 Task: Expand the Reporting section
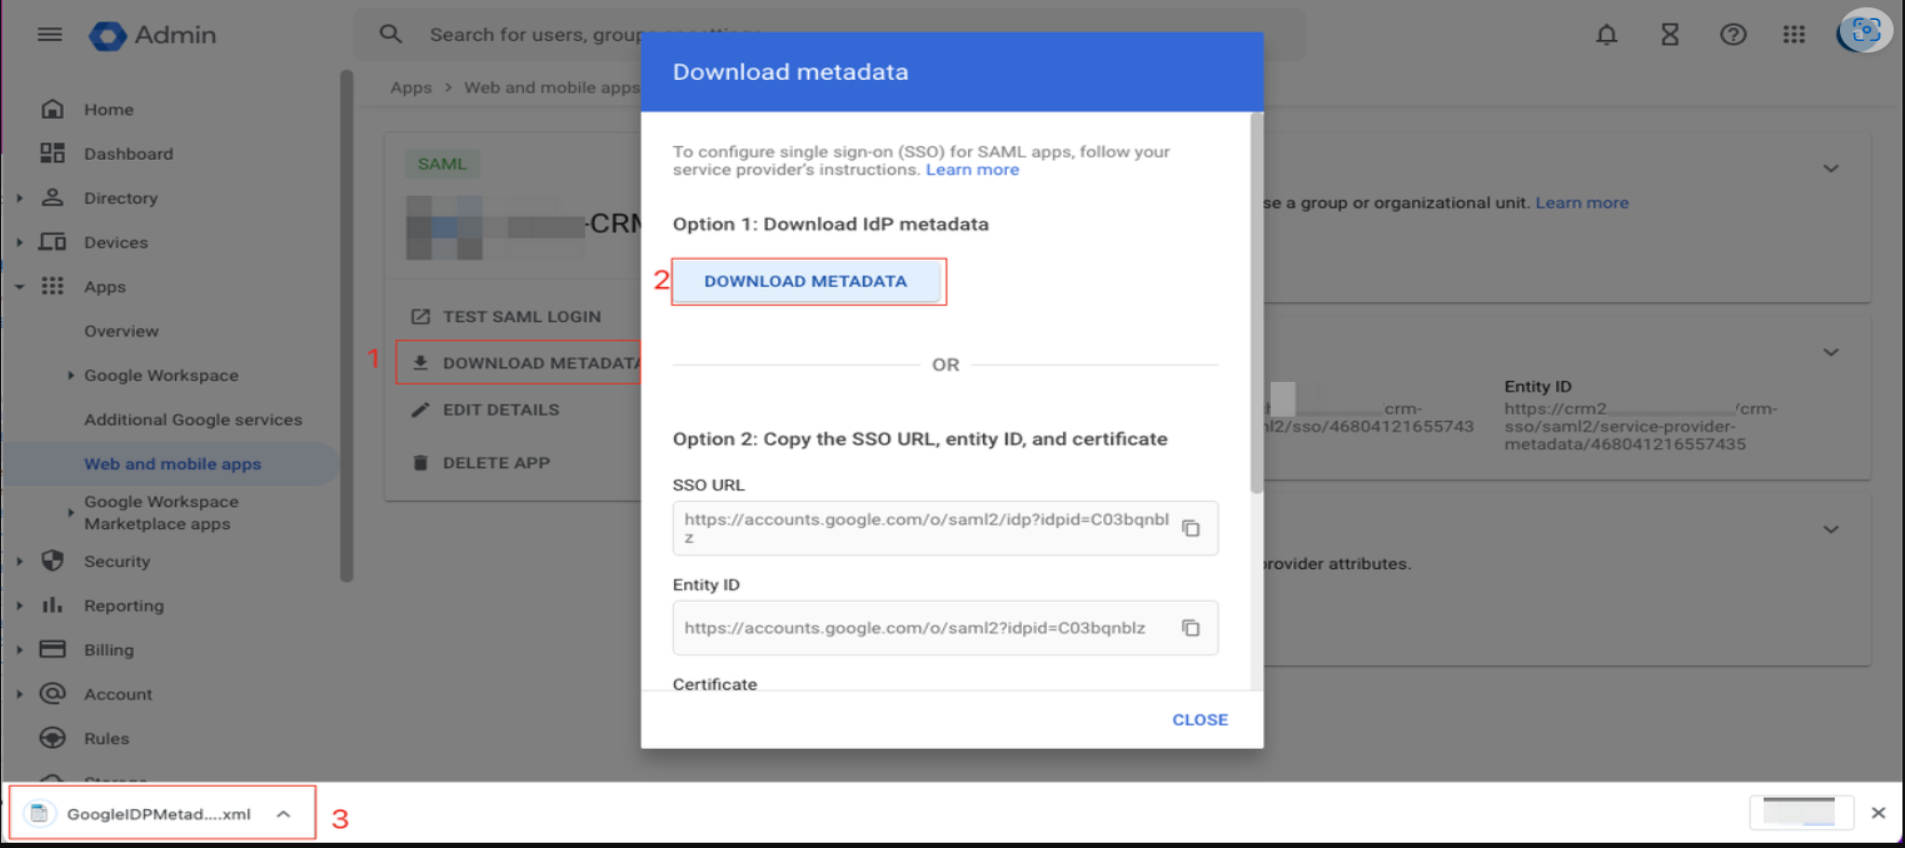(19, 606)
